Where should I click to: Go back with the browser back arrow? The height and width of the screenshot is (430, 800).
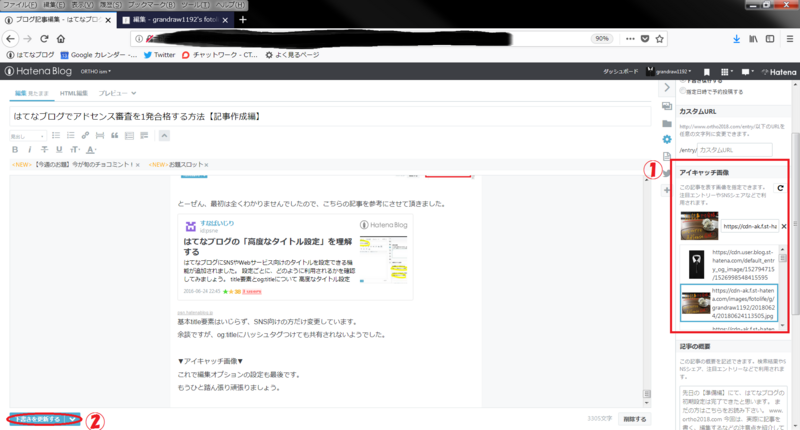coord(11,39)
